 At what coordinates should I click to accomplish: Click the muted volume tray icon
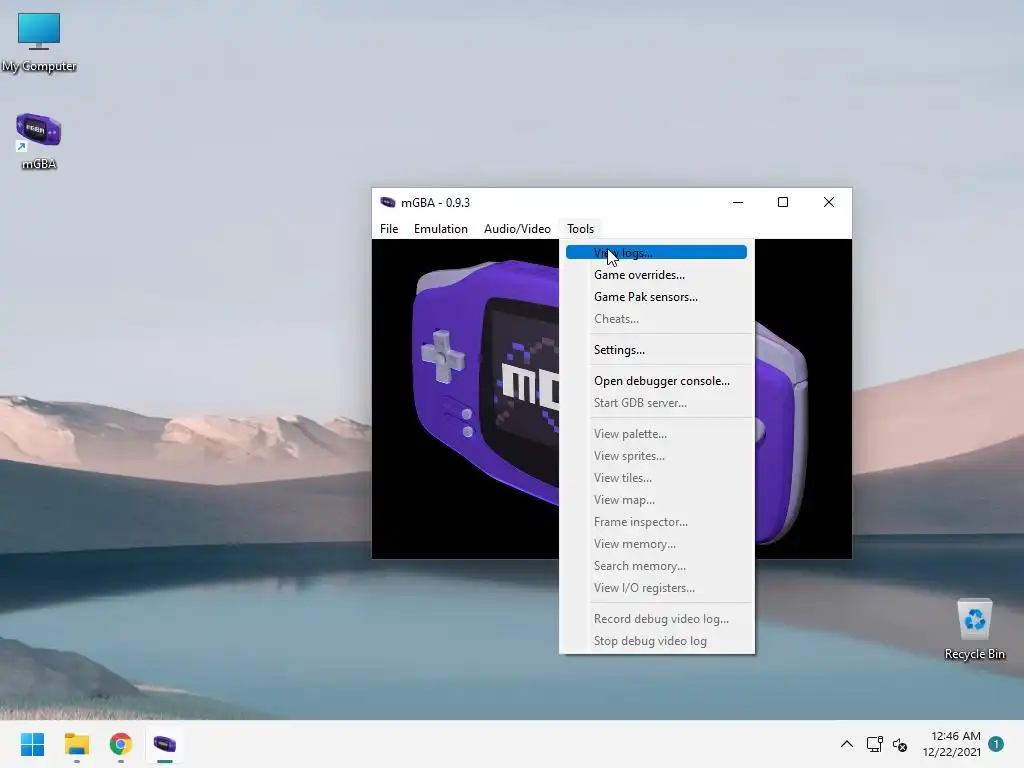pos(900,744)
